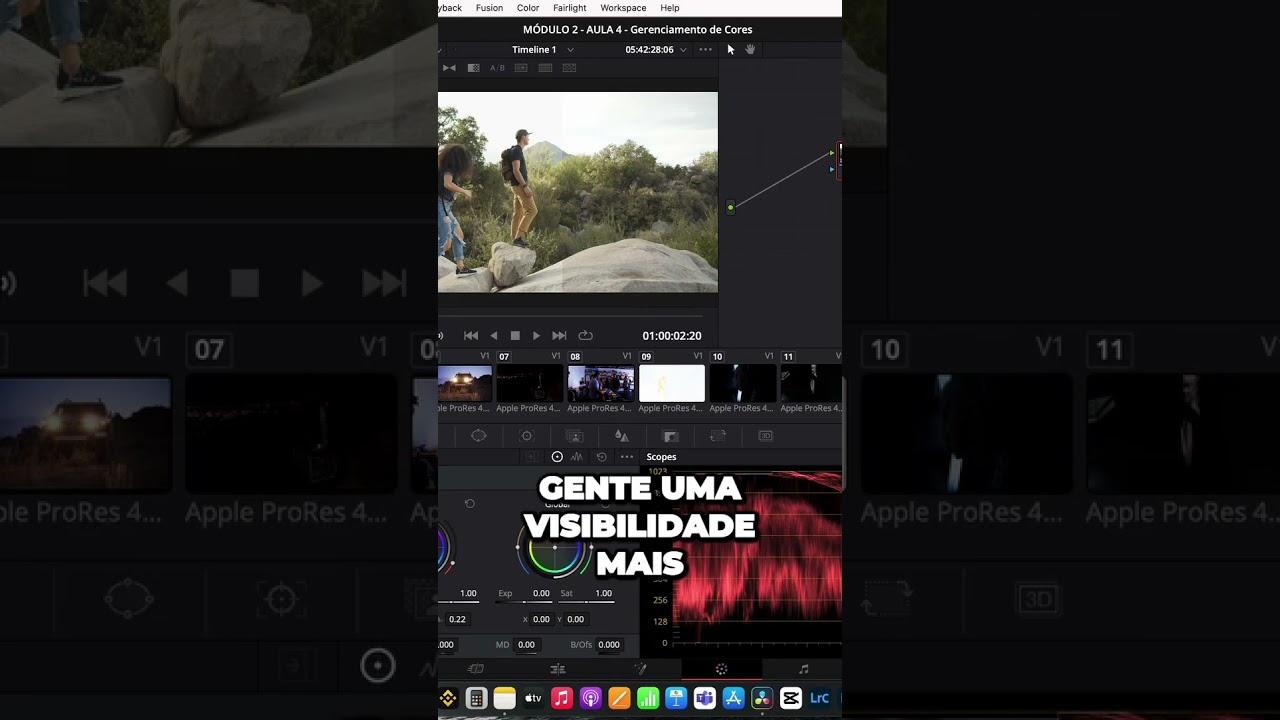Open Microsoft Teams from the dock
The image size is (1280, 720).
[705, 698]
